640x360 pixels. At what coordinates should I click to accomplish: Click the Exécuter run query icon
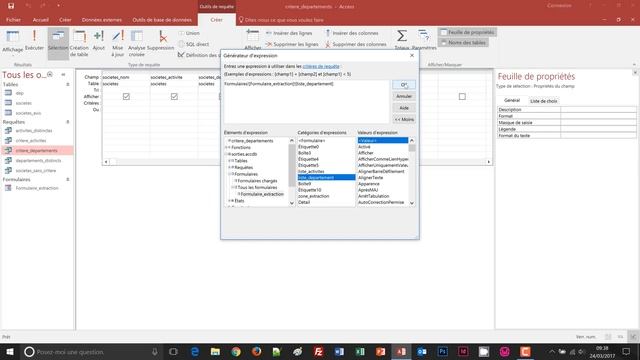pyautogui.click(x=34, y=40)
